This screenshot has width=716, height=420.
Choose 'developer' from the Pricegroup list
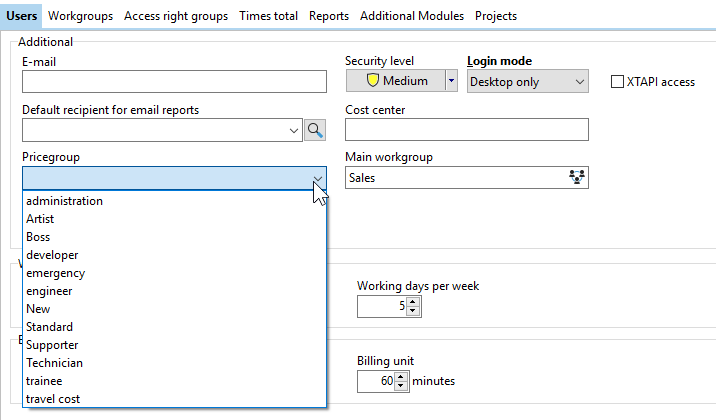pyautogui.click(x=52, y=255)
